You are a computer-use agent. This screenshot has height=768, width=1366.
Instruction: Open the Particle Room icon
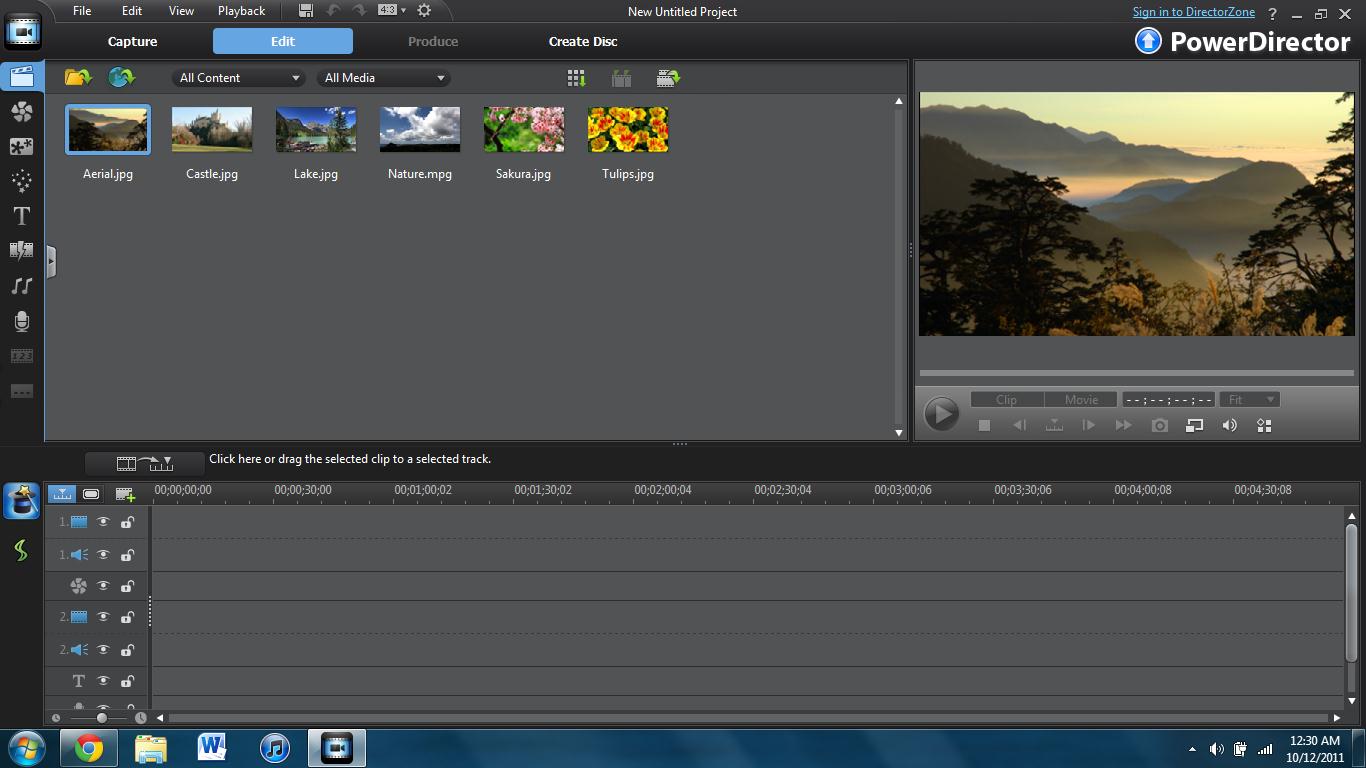point(21,181)
